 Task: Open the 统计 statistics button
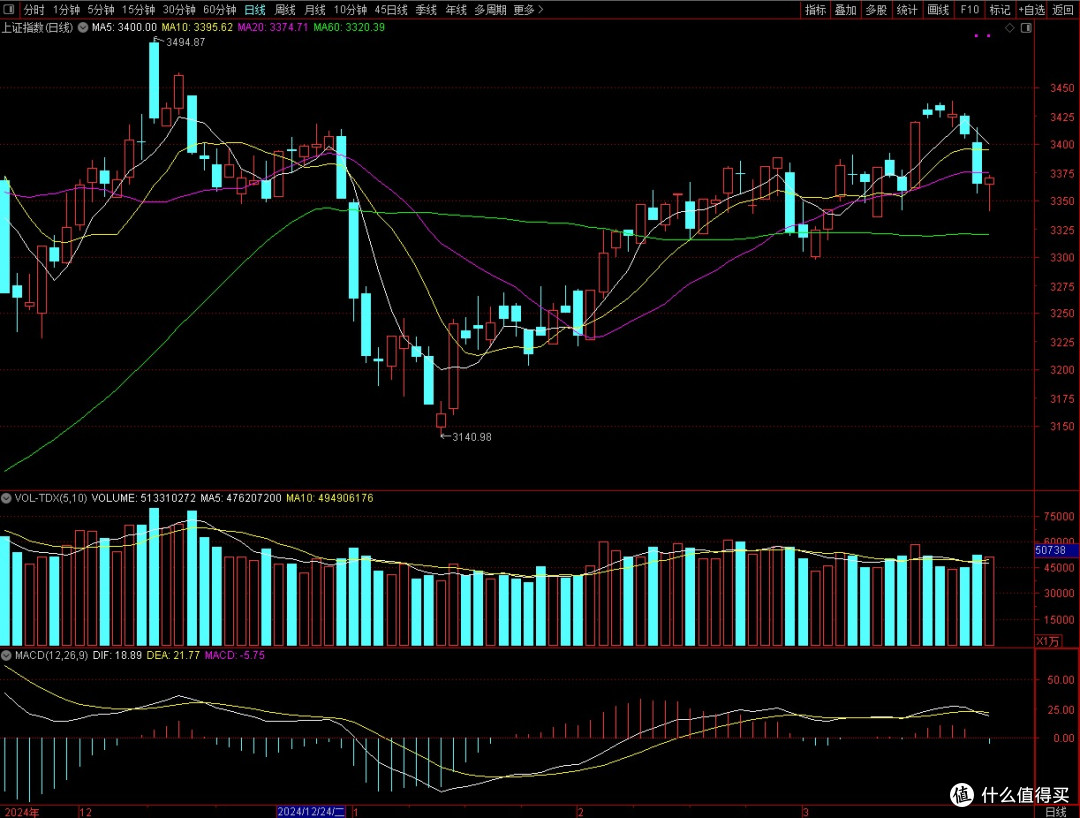907,10
